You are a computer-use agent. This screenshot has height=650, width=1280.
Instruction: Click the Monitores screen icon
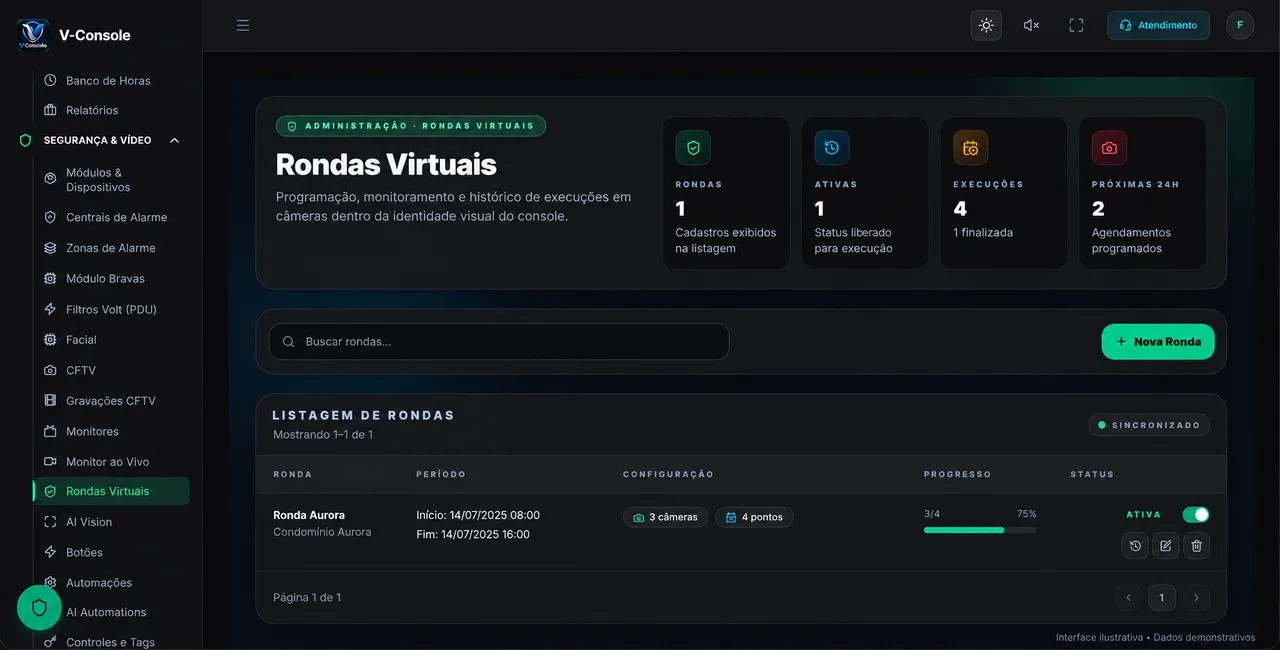(x=50, y=431)
